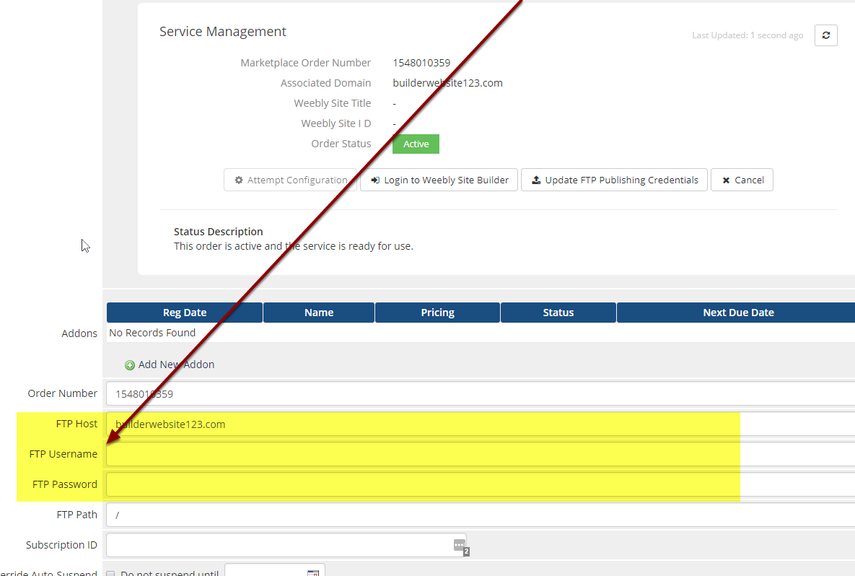Click the FTP Path input field
This screenshot has height=576, width=855.
pos(480,515)
